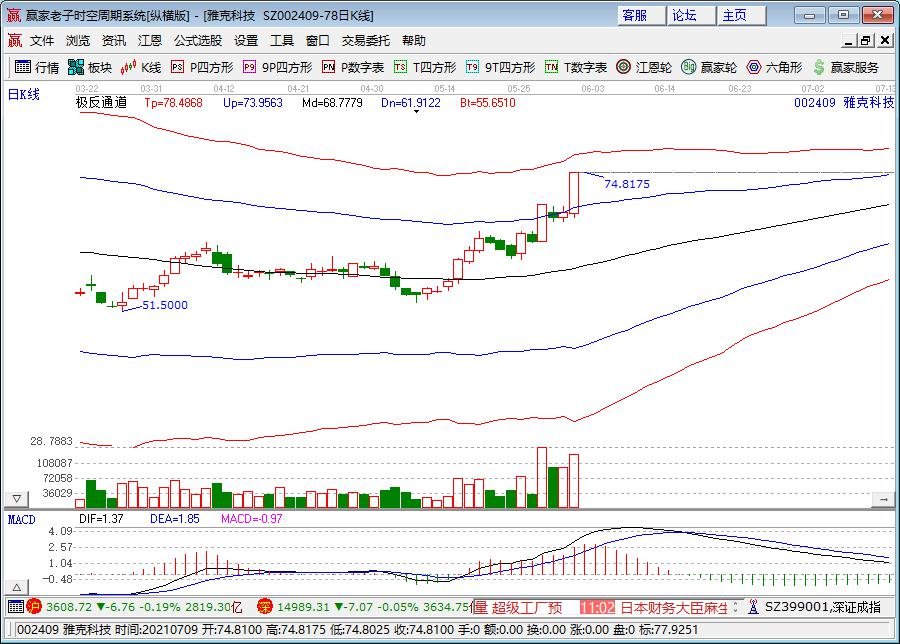Open the 交易委托 menu

click(x=366, y=40)
